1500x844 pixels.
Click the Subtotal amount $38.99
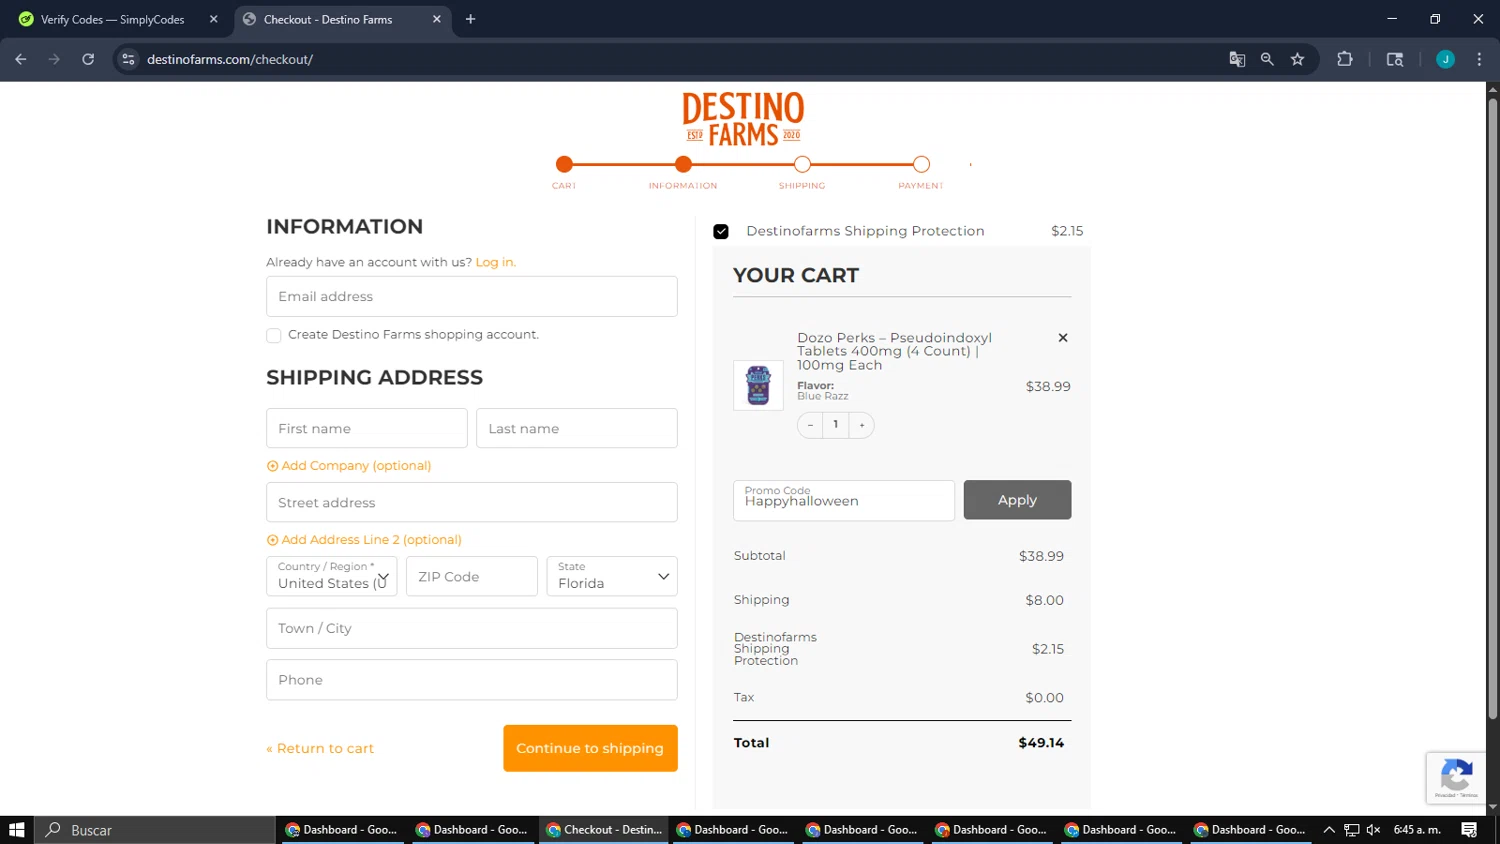click(1041, 556)
